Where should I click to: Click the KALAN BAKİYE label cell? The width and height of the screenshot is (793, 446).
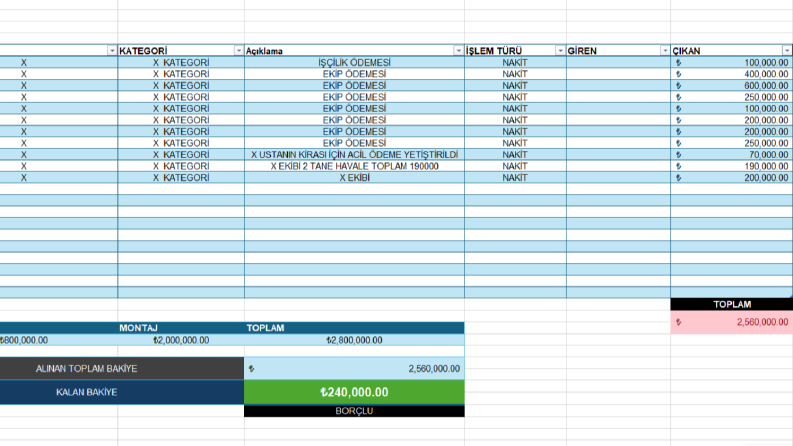[122, 392]
